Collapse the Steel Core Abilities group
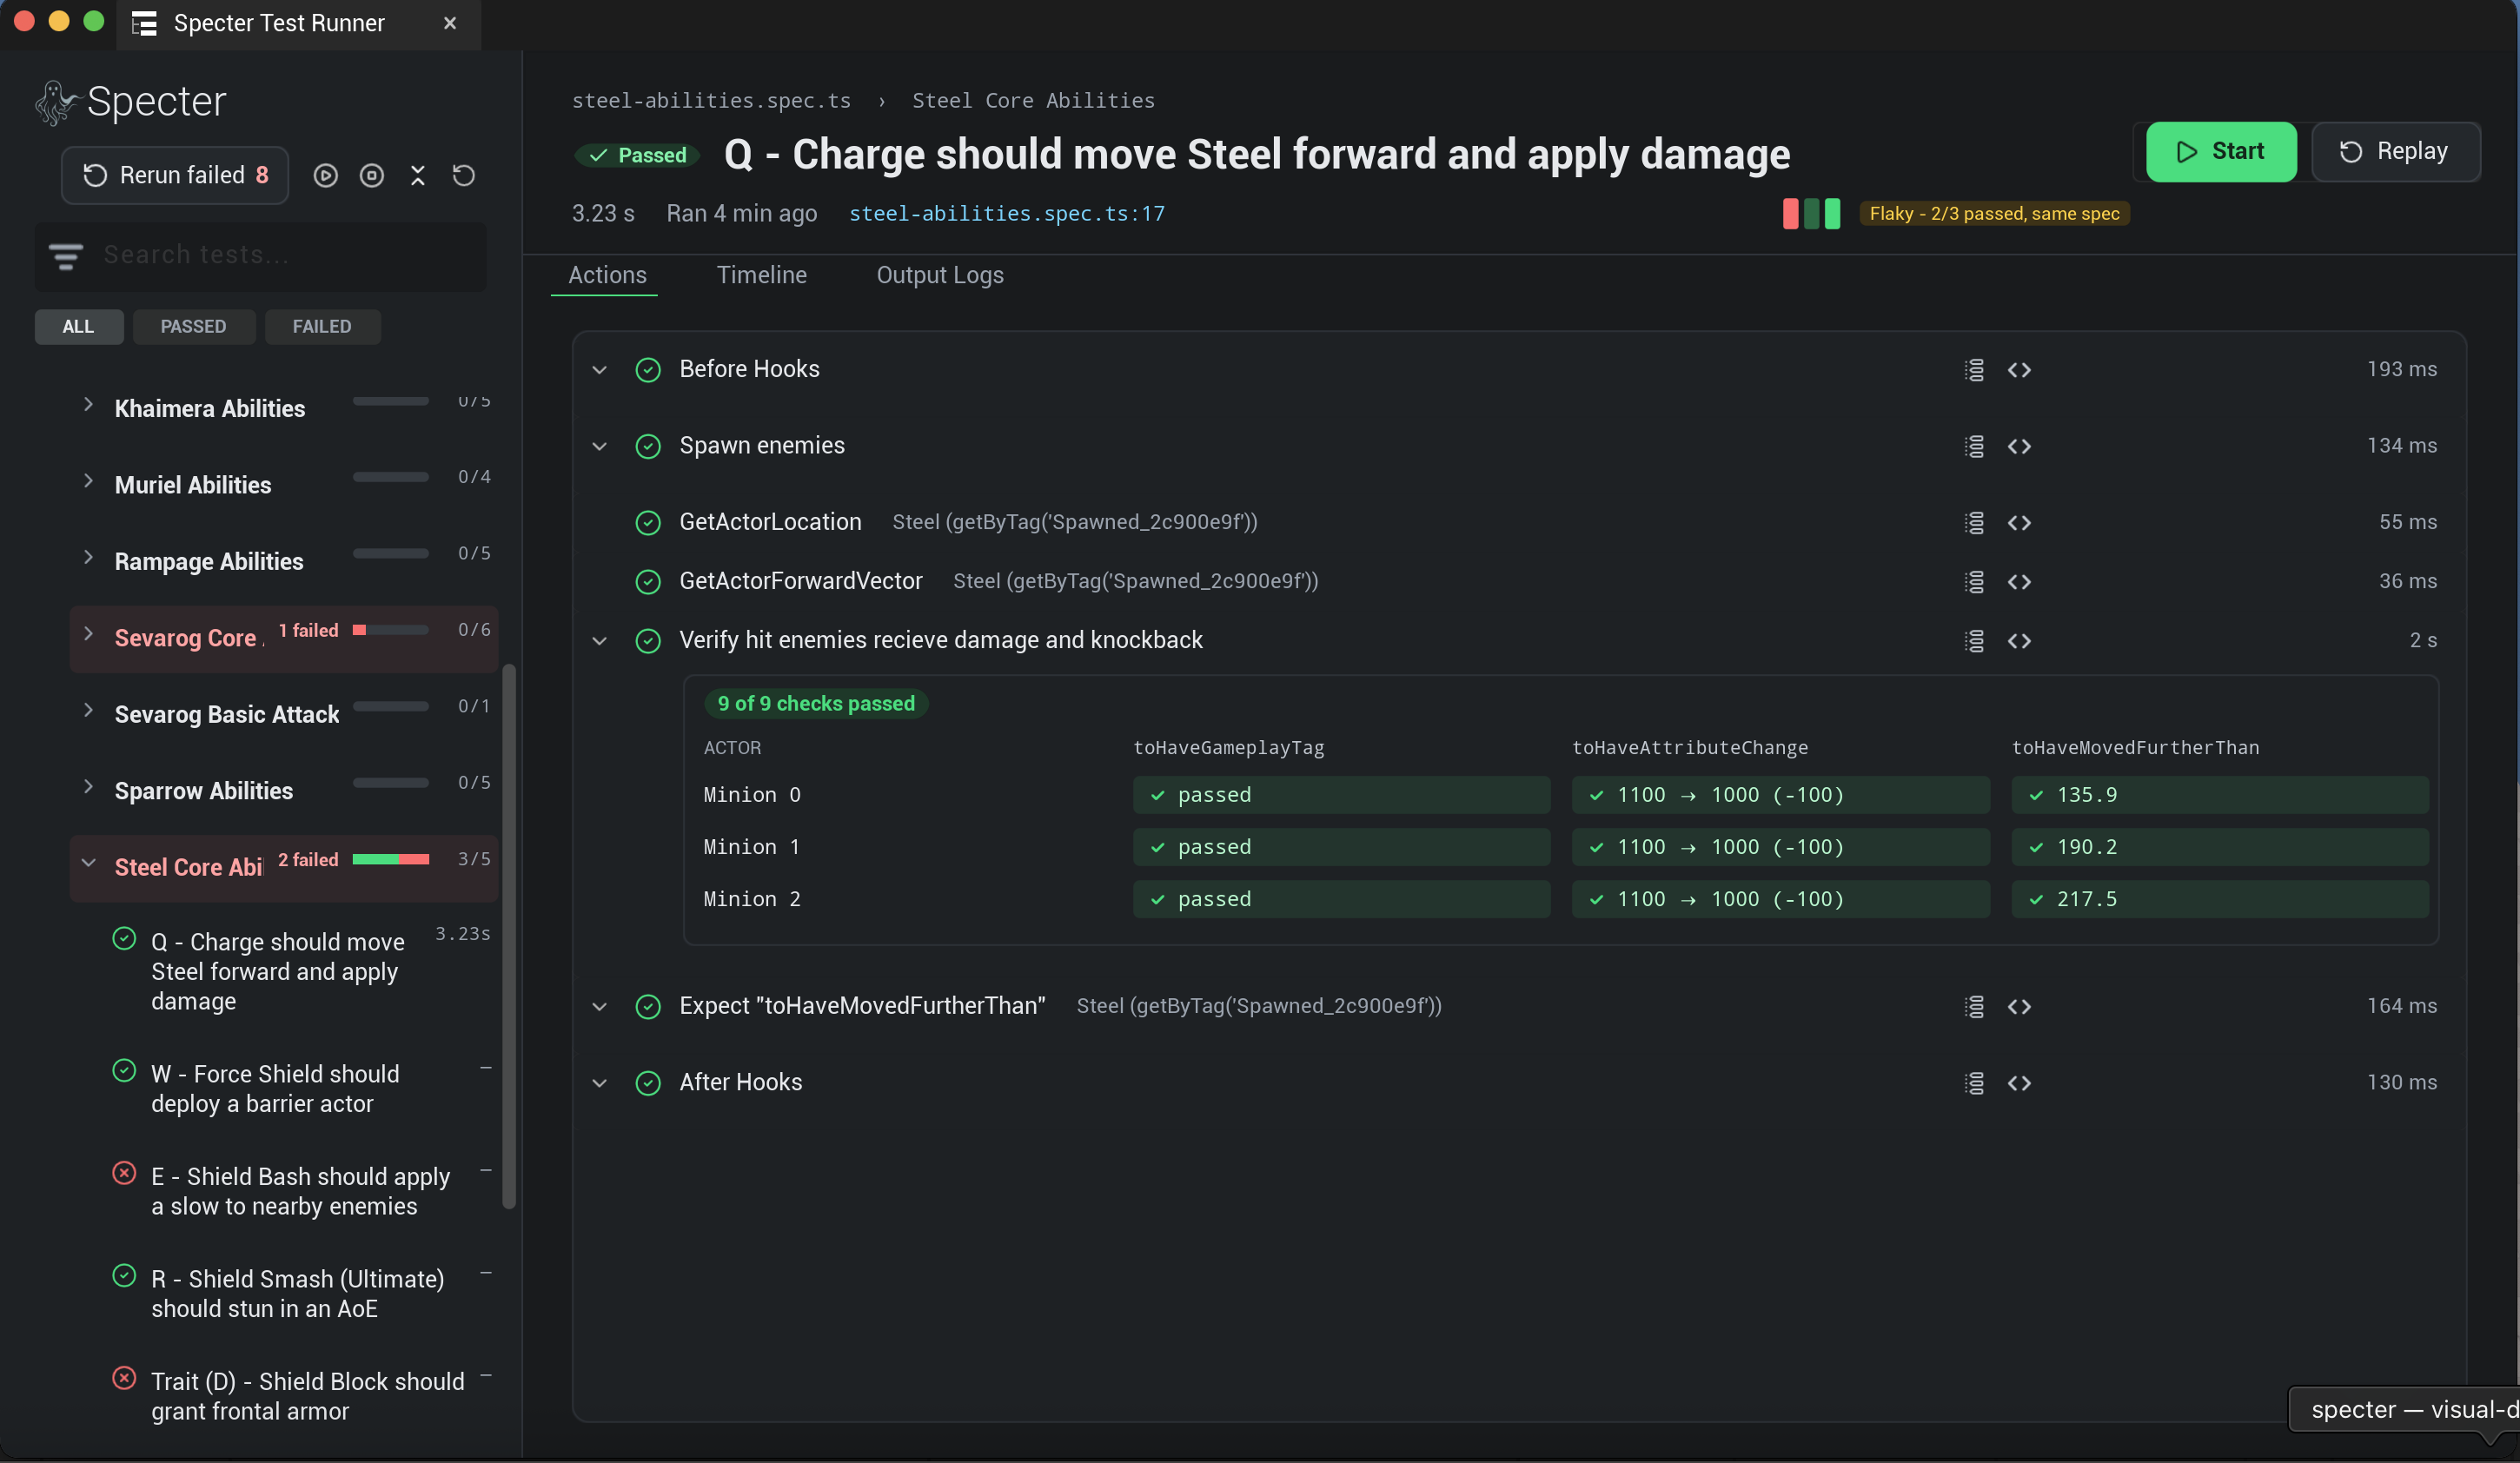 [x=88, y=863]
